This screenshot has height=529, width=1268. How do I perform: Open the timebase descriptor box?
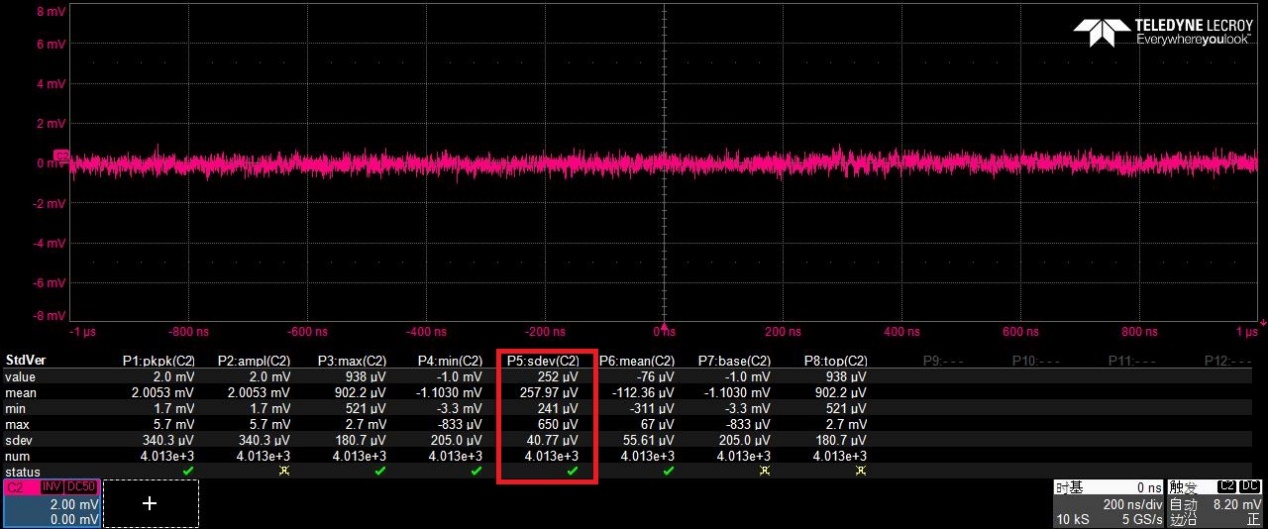(x=1108, y=503)
